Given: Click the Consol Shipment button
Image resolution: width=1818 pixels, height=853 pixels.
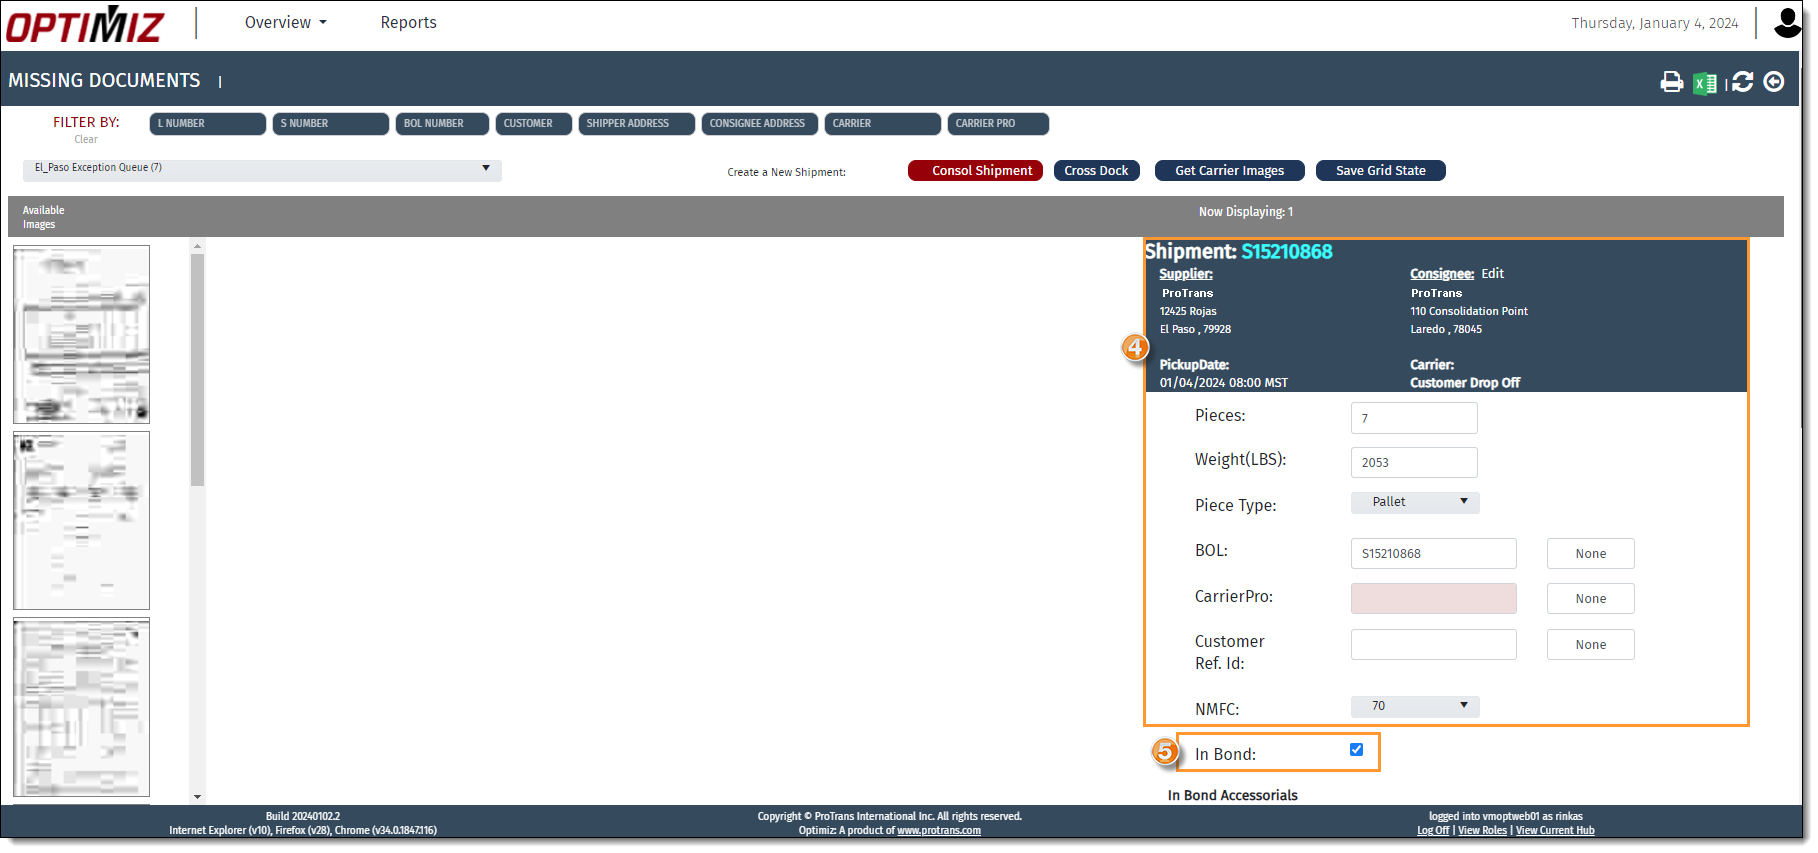Looking at the screenshot, I should click(975, 171).
